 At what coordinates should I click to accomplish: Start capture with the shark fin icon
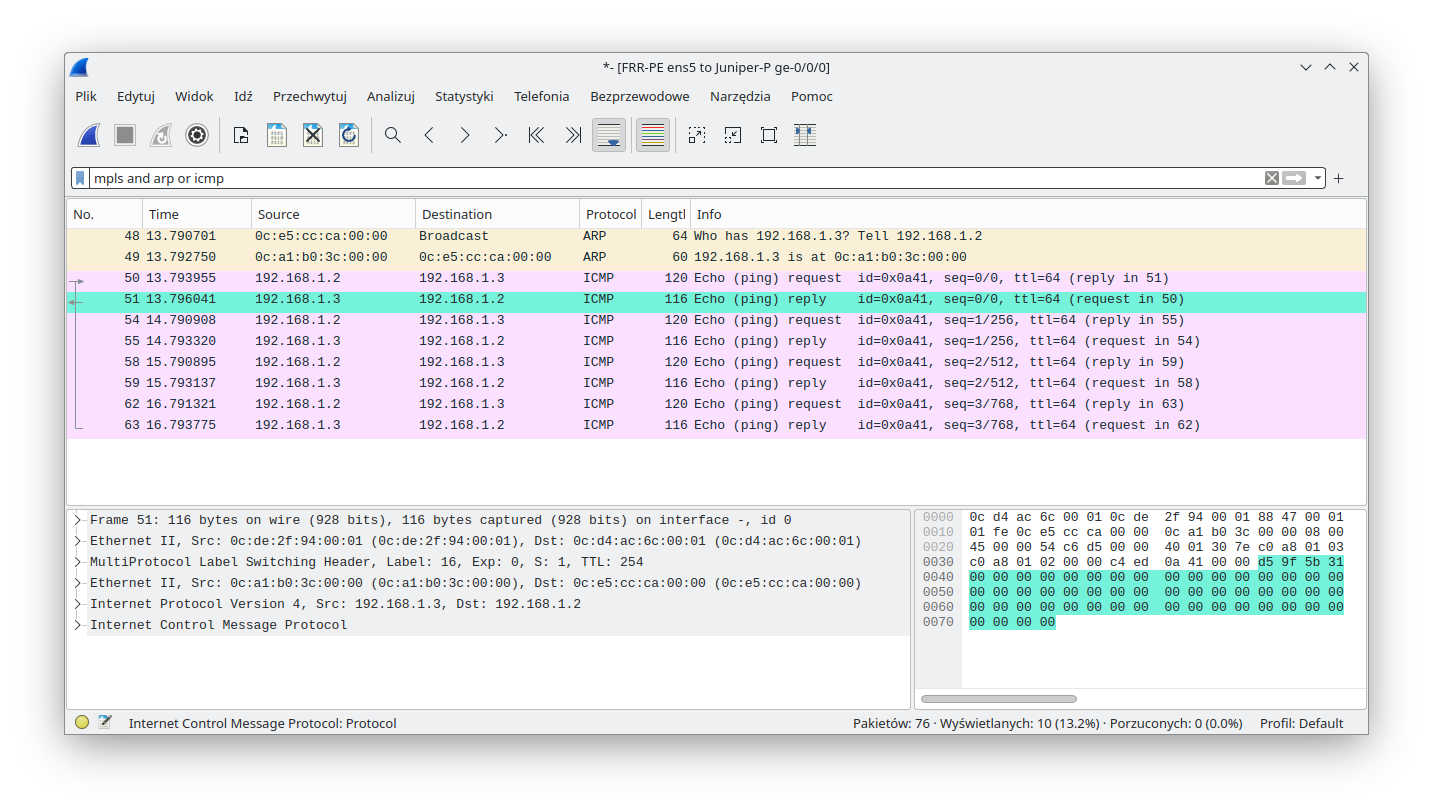point(89,135)
